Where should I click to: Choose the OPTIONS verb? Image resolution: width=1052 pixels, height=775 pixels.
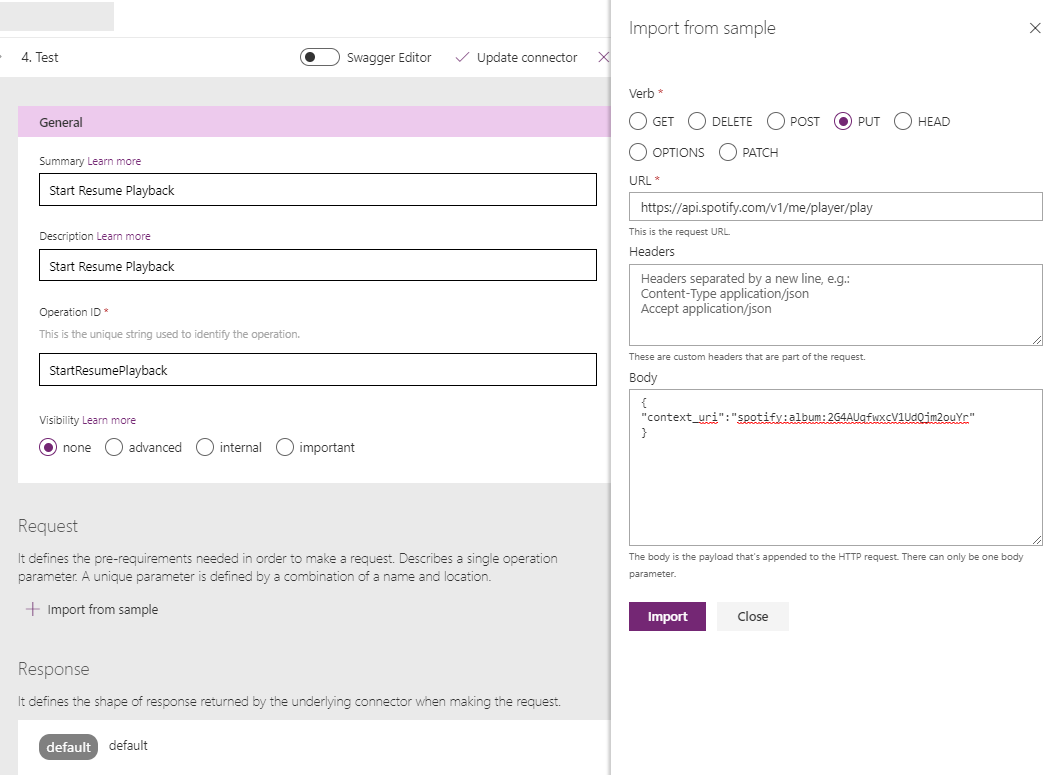click(638, 153)
